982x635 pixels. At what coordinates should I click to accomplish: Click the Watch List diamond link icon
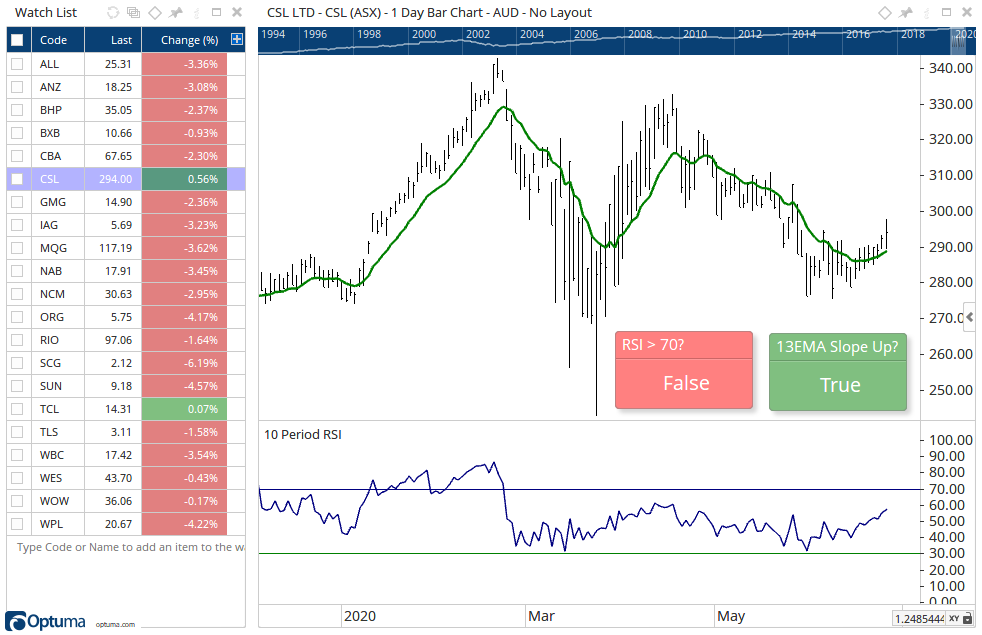(x=155, y=13)
